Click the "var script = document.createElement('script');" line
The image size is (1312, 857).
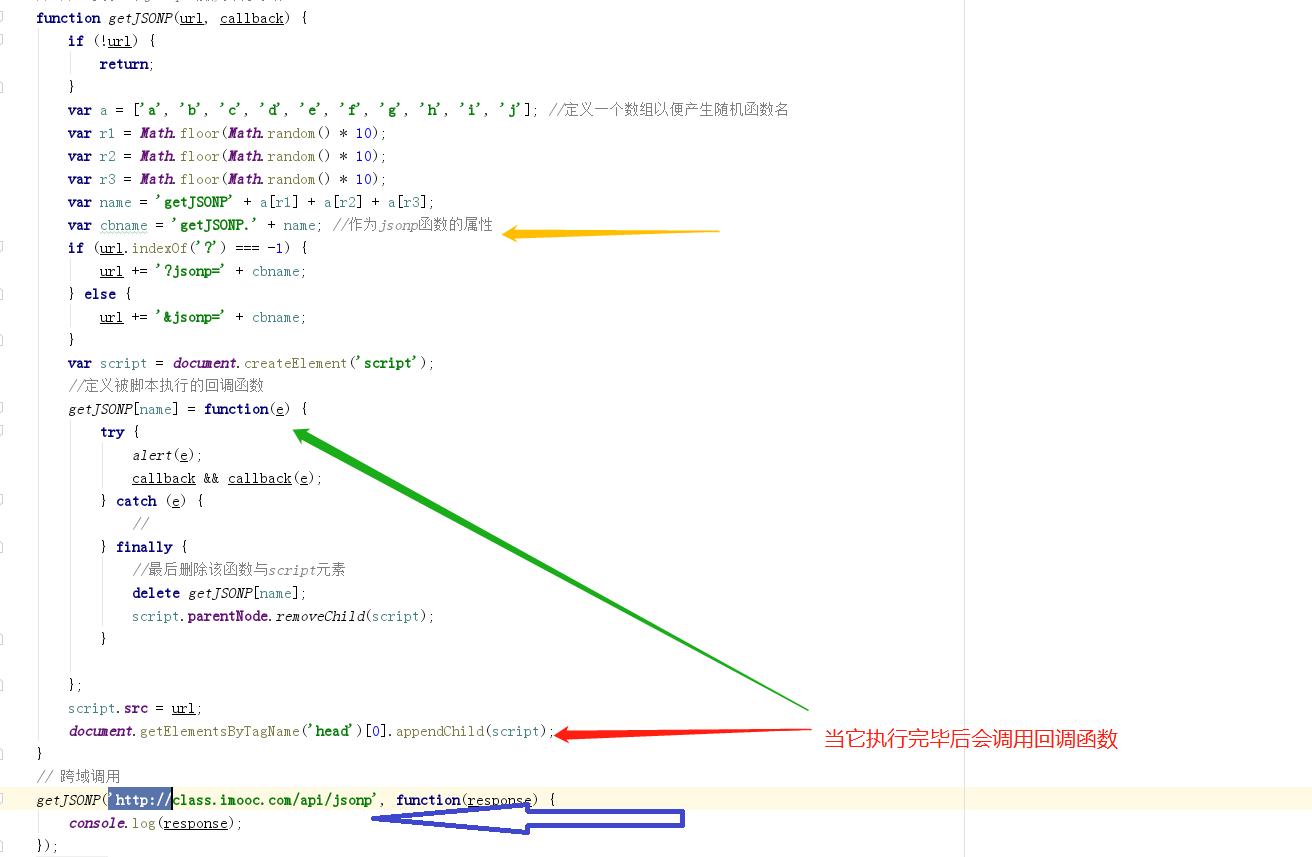(x=252, y=363)
